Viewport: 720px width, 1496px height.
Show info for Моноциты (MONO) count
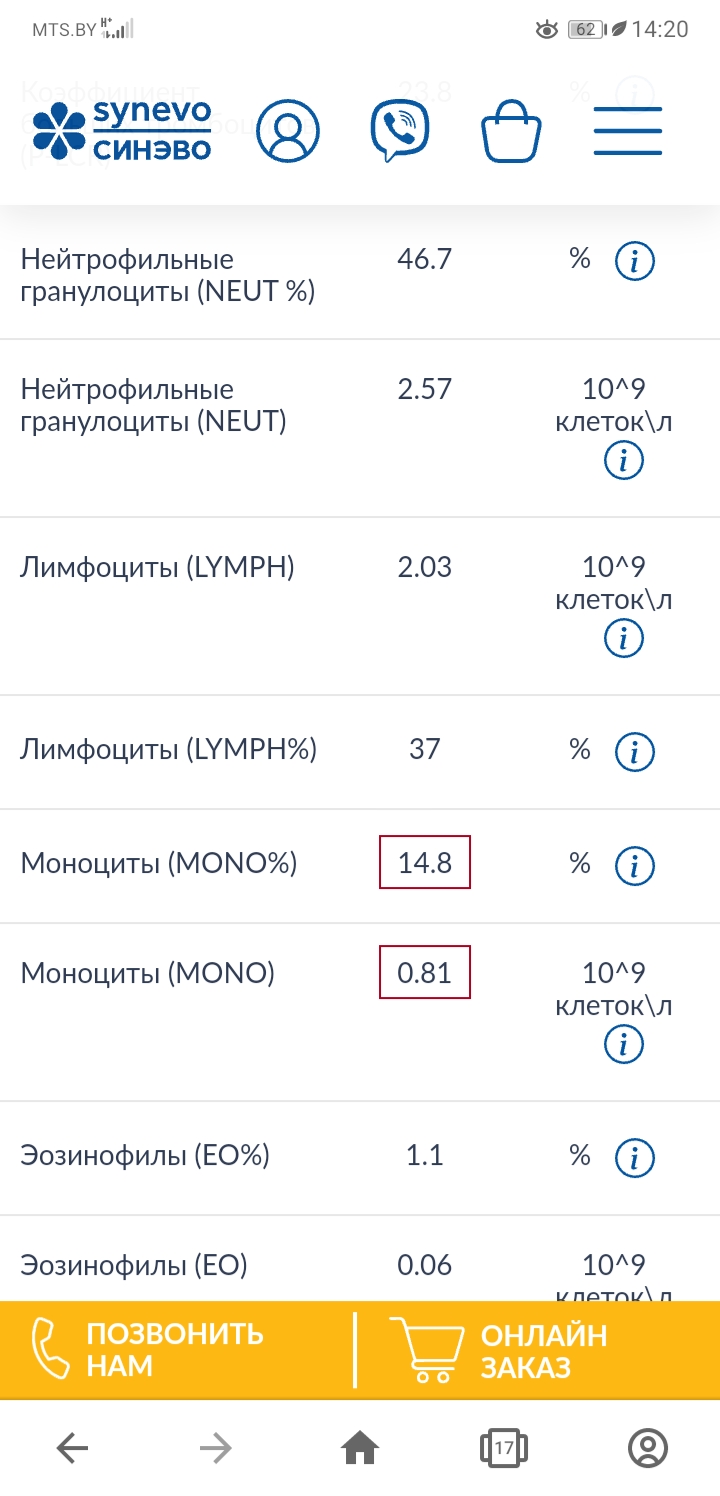coord(624,1045)
